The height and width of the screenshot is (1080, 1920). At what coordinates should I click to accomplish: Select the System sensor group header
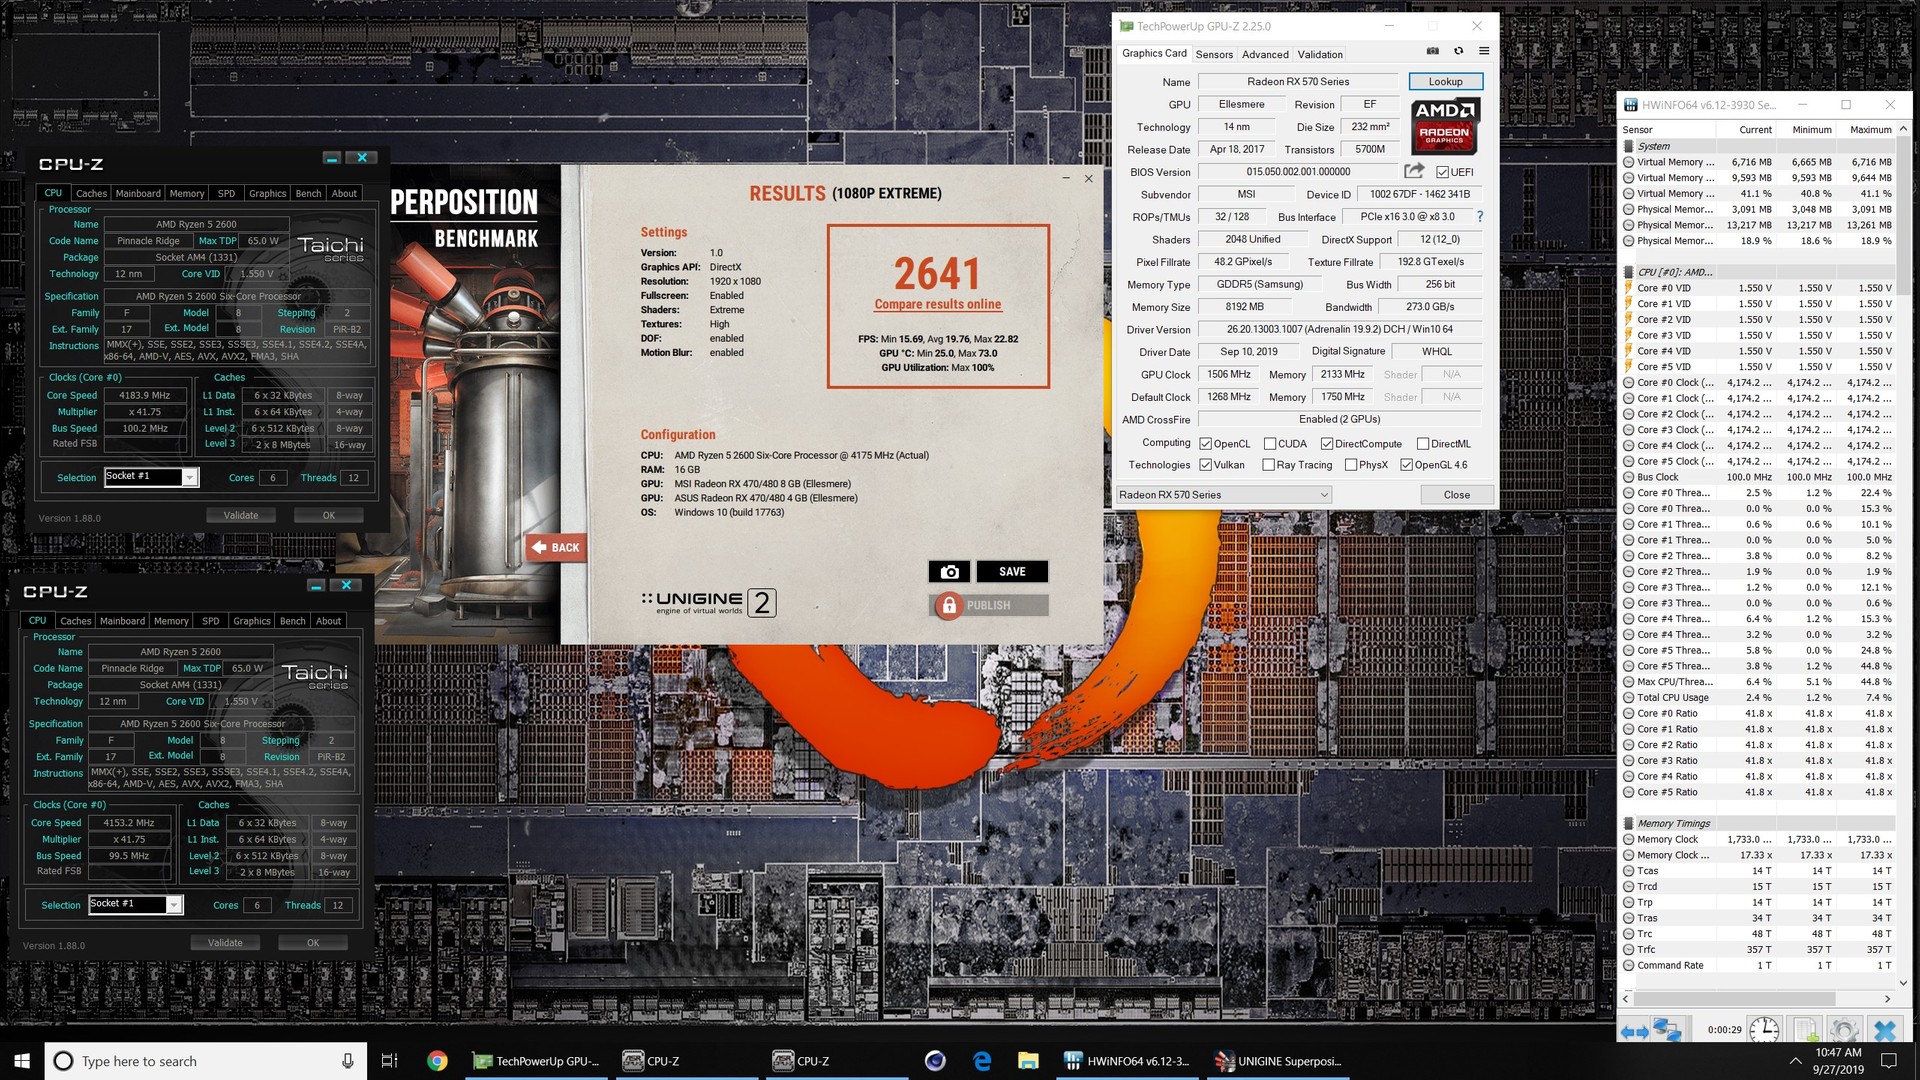pos(1653,146)
